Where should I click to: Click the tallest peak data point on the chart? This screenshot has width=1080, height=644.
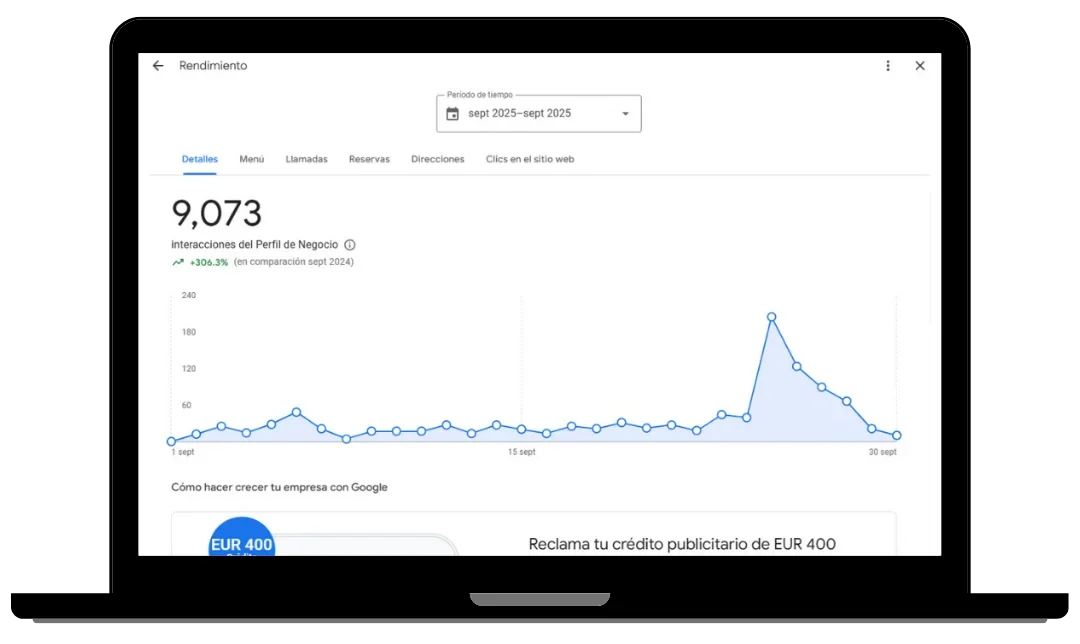(771, 317)
